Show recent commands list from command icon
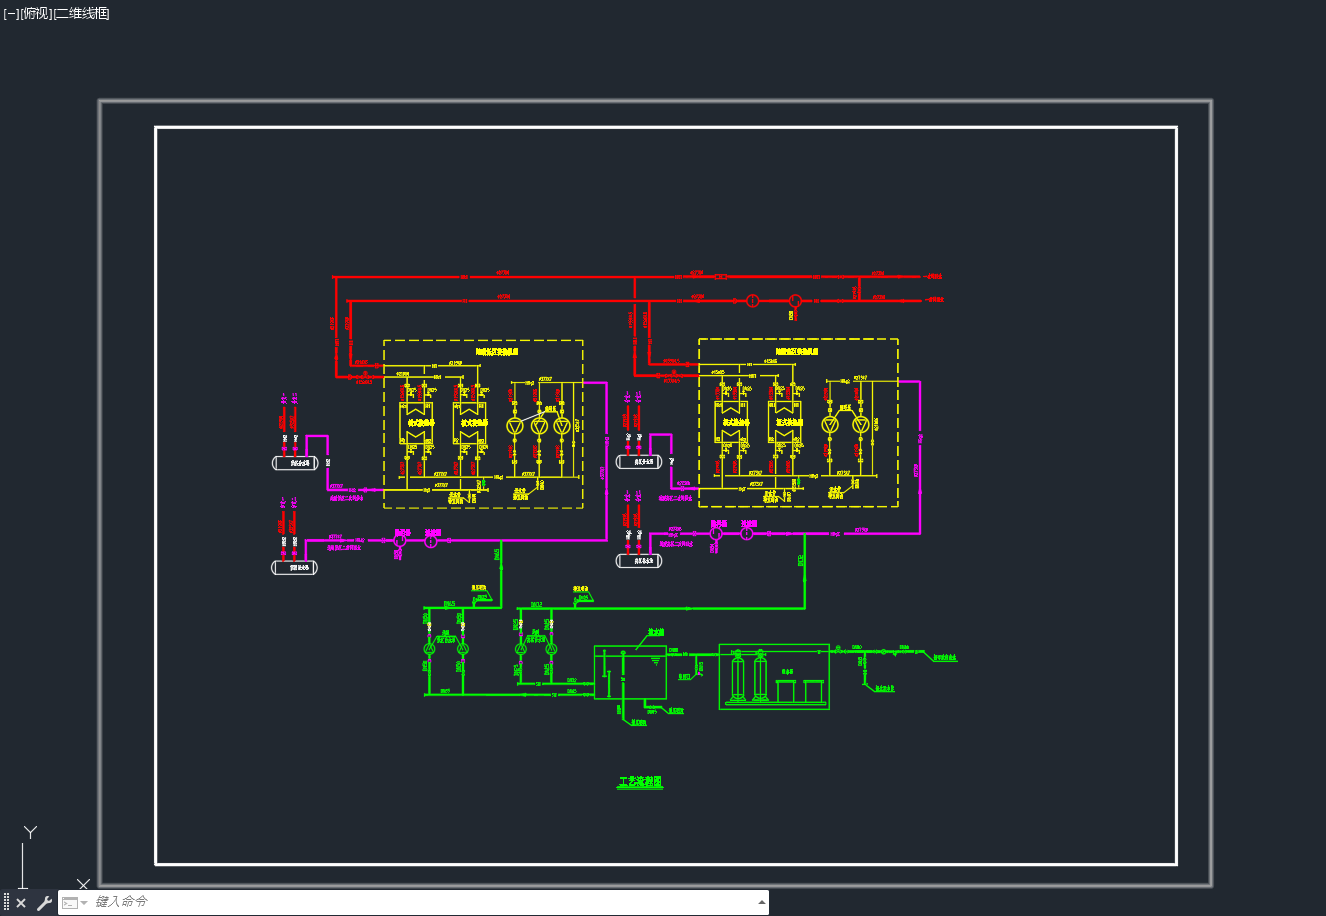1326x916 pixels. pyautogui.click(x=75, y=903)
